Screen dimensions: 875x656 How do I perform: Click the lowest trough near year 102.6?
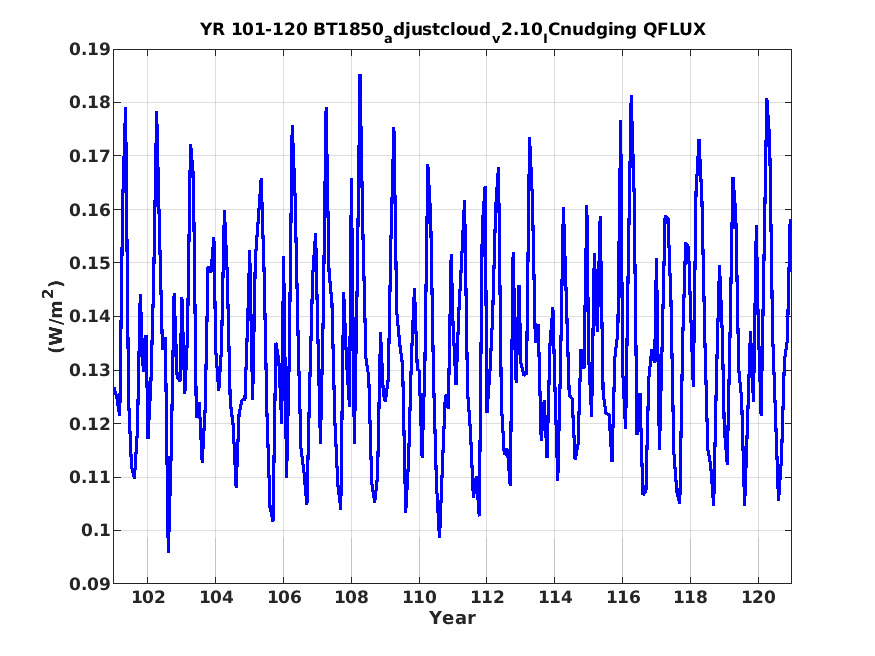(x=168, y=551)
